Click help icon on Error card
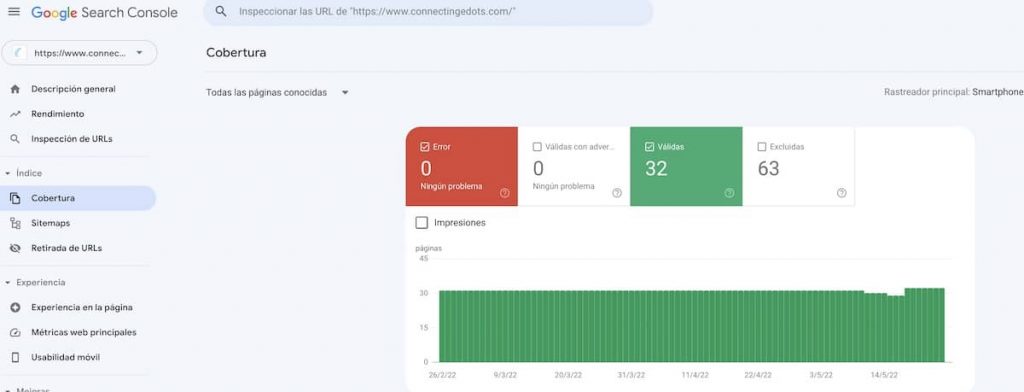This screenshot has width=1024, height=392. tap(505, 193)
